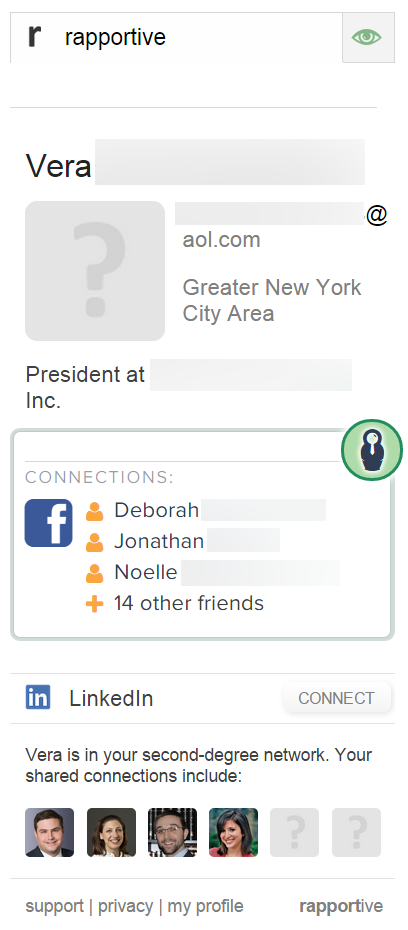408x930 pixels.
Task: Show 14 other friends
Action: tap(189, 603)
